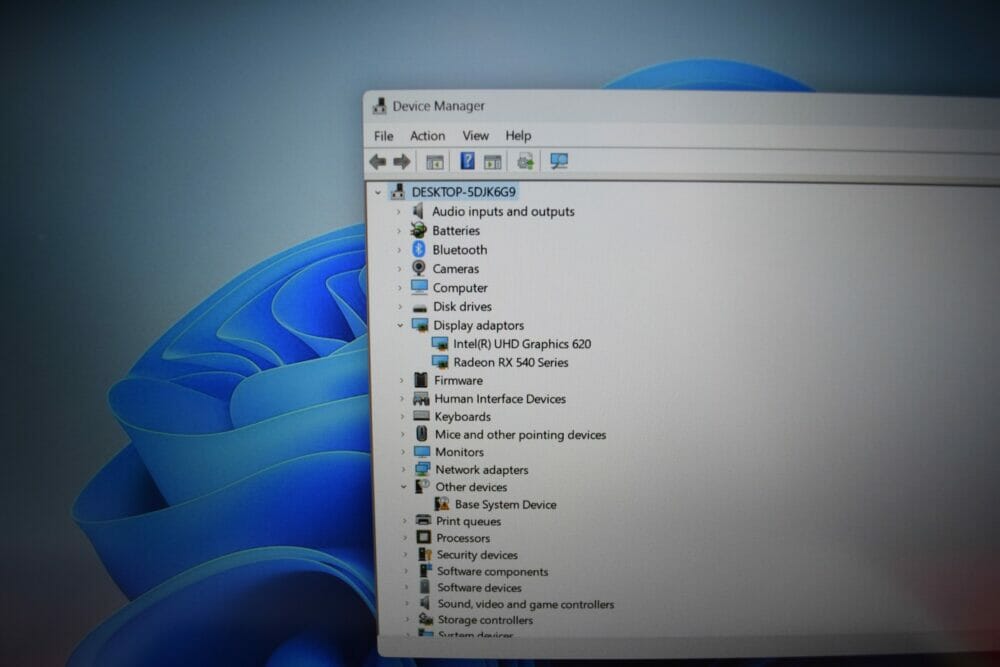This screenshot has height=667, width=1000.
Task: Click the Bluetooth logo icon
Action: click(418, 249)
